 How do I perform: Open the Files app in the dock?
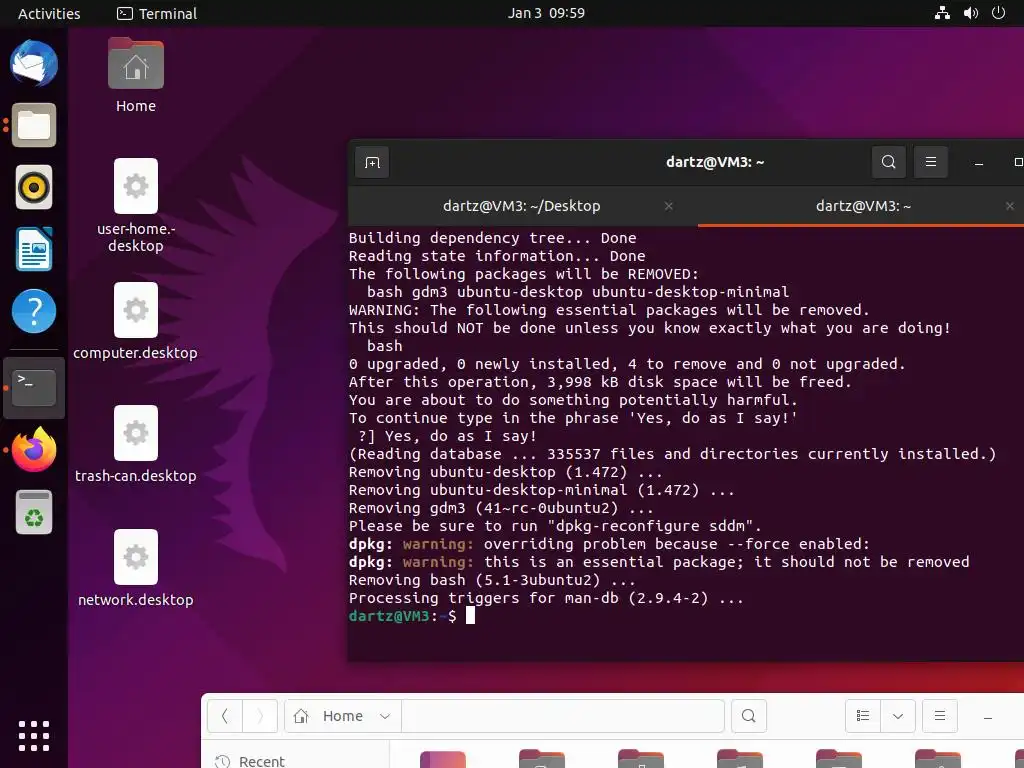tap(34, 125)
